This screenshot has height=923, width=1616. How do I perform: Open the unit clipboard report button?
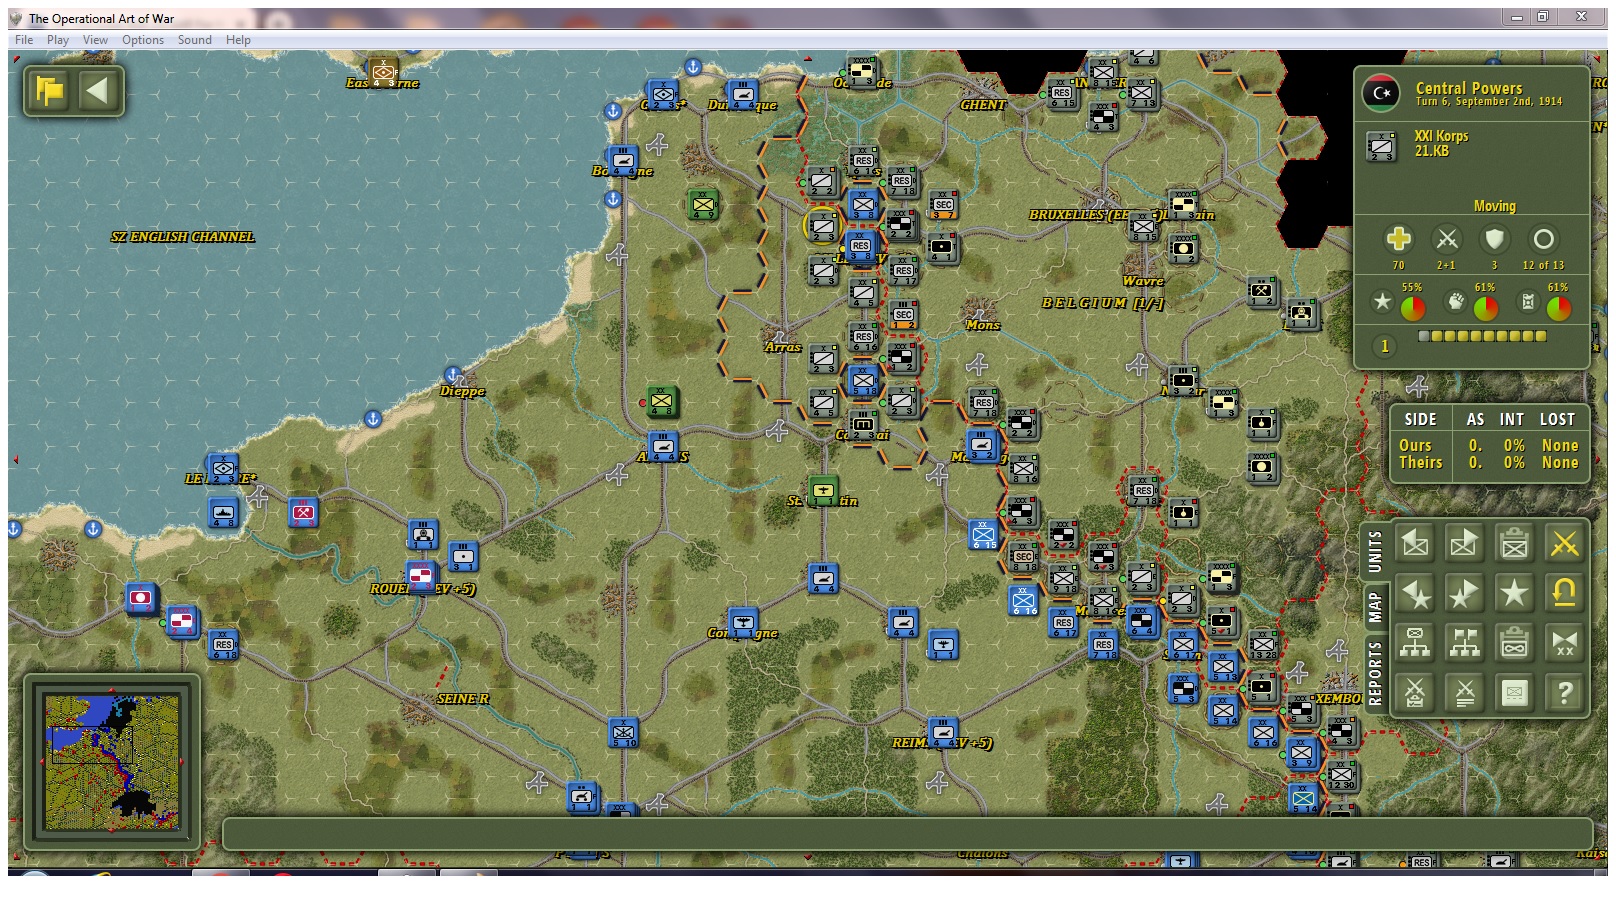[x=1514, y=543]
